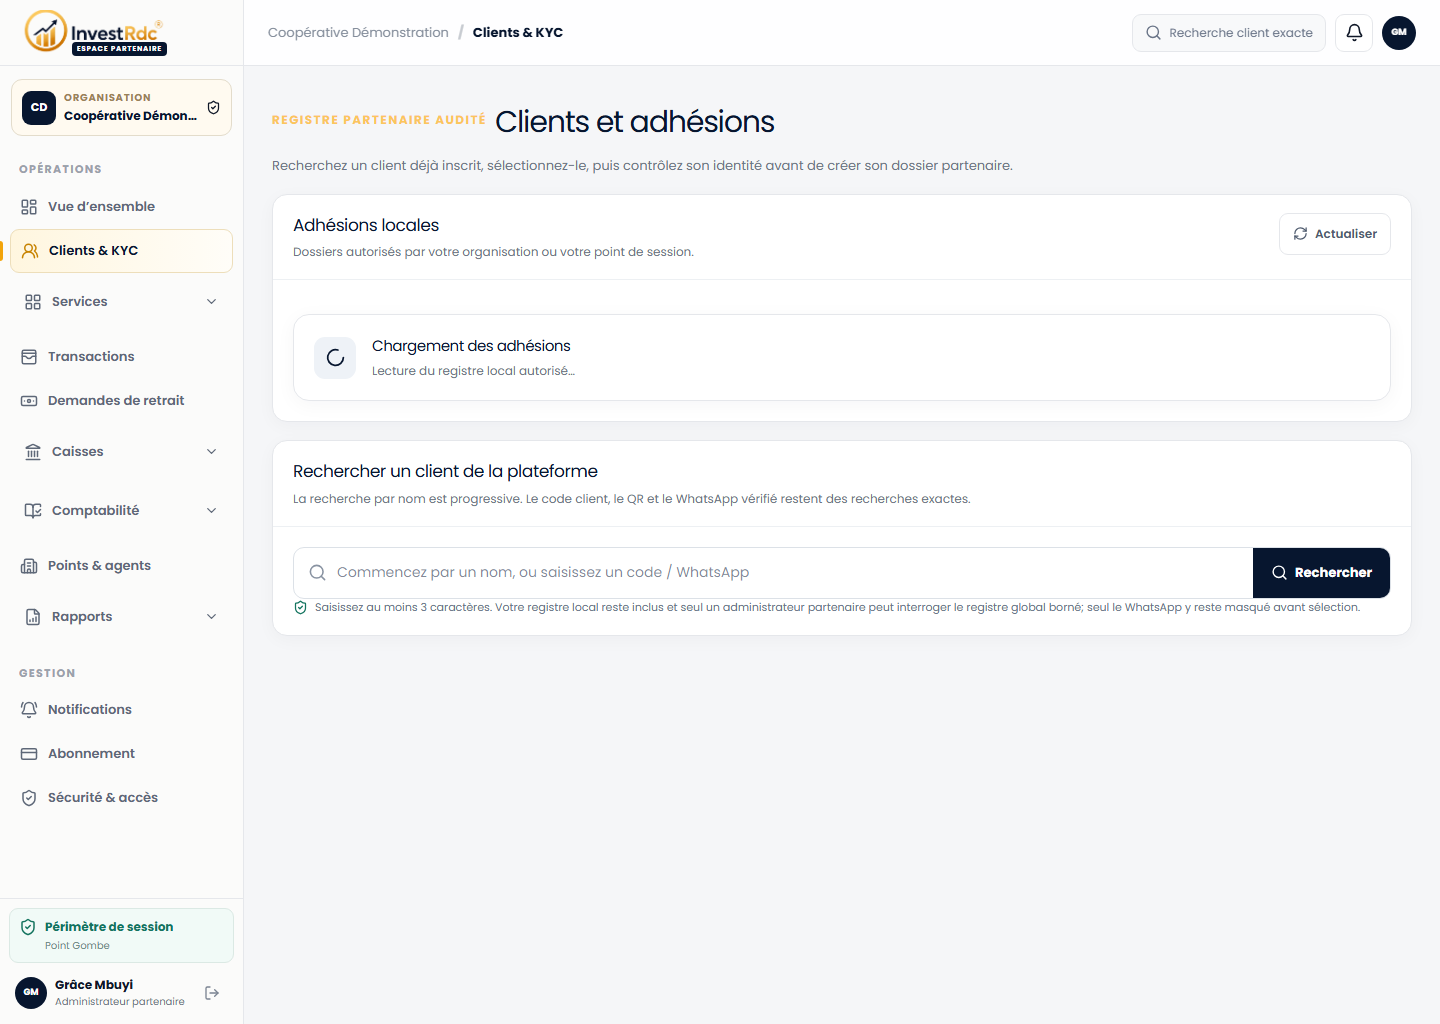Click the Rechercher un client de la plateforme title
The image size is (1440, 1024).
point(445,472)
